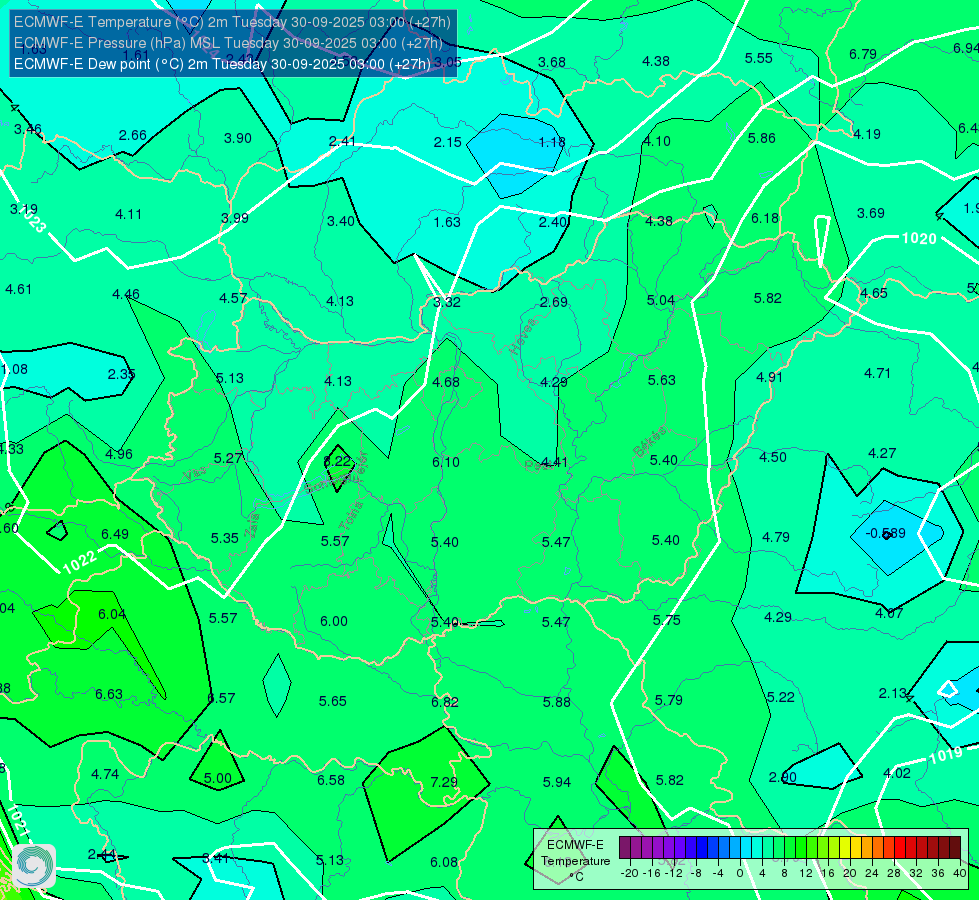This screenshot has height=900, width=979.
Task: Click the 5.65 temperature value
Action: [333, 701]
